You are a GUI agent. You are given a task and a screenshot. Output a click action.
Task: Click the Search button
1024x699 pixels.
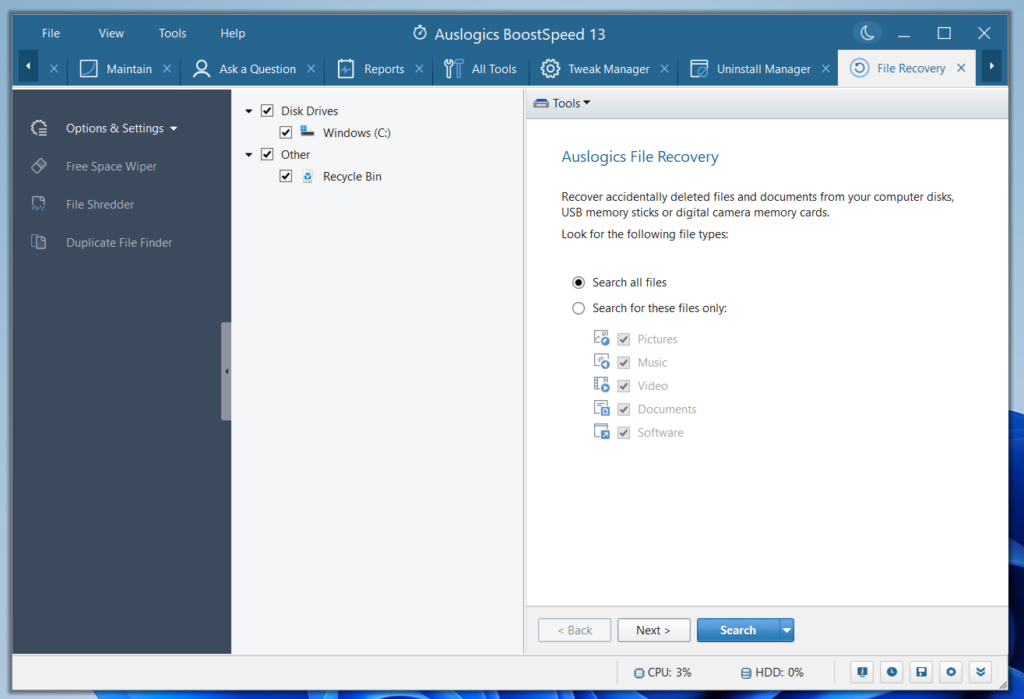[x=737, y=630]
